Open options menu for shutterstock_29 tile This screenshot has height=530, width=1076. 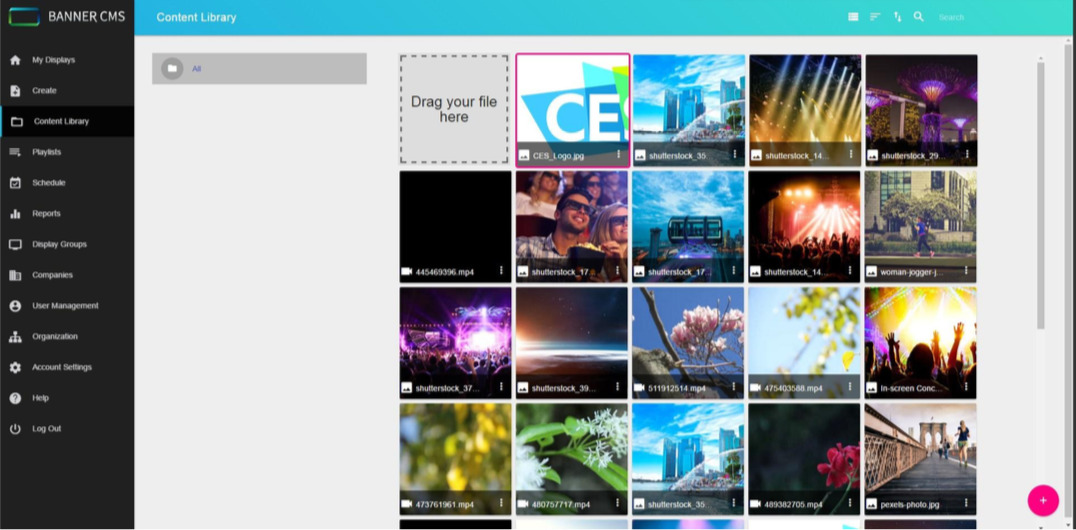(x=968, y=154)
